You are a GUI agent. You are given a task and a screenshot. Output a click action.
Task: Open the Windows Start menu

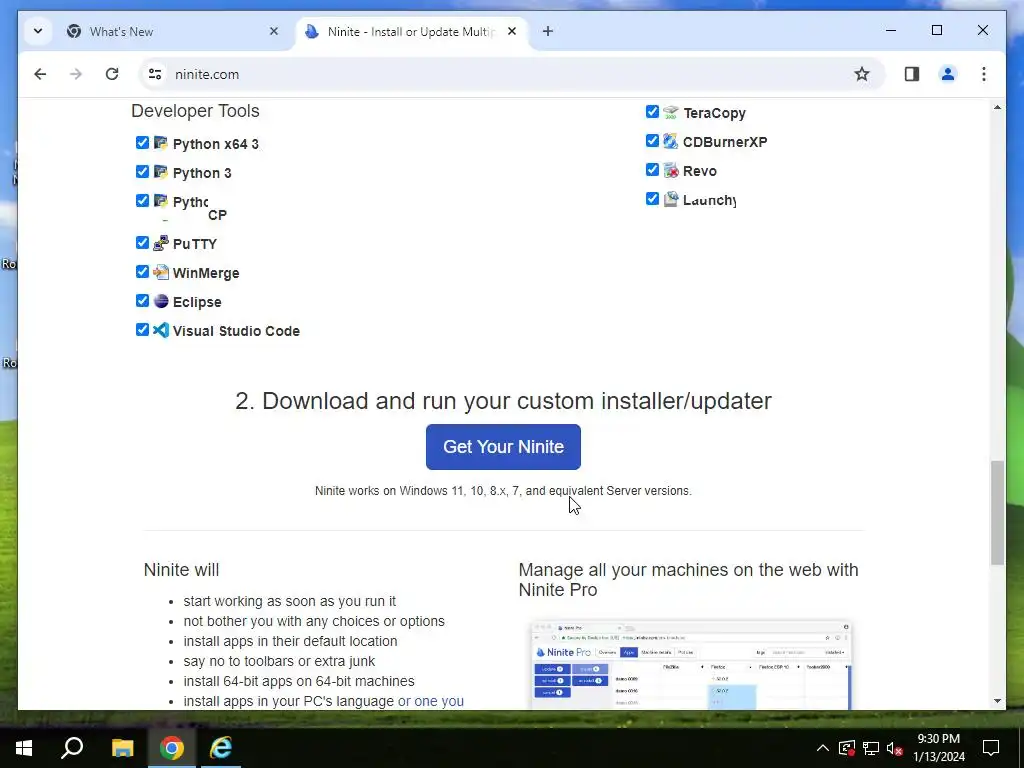click(24, 748)
